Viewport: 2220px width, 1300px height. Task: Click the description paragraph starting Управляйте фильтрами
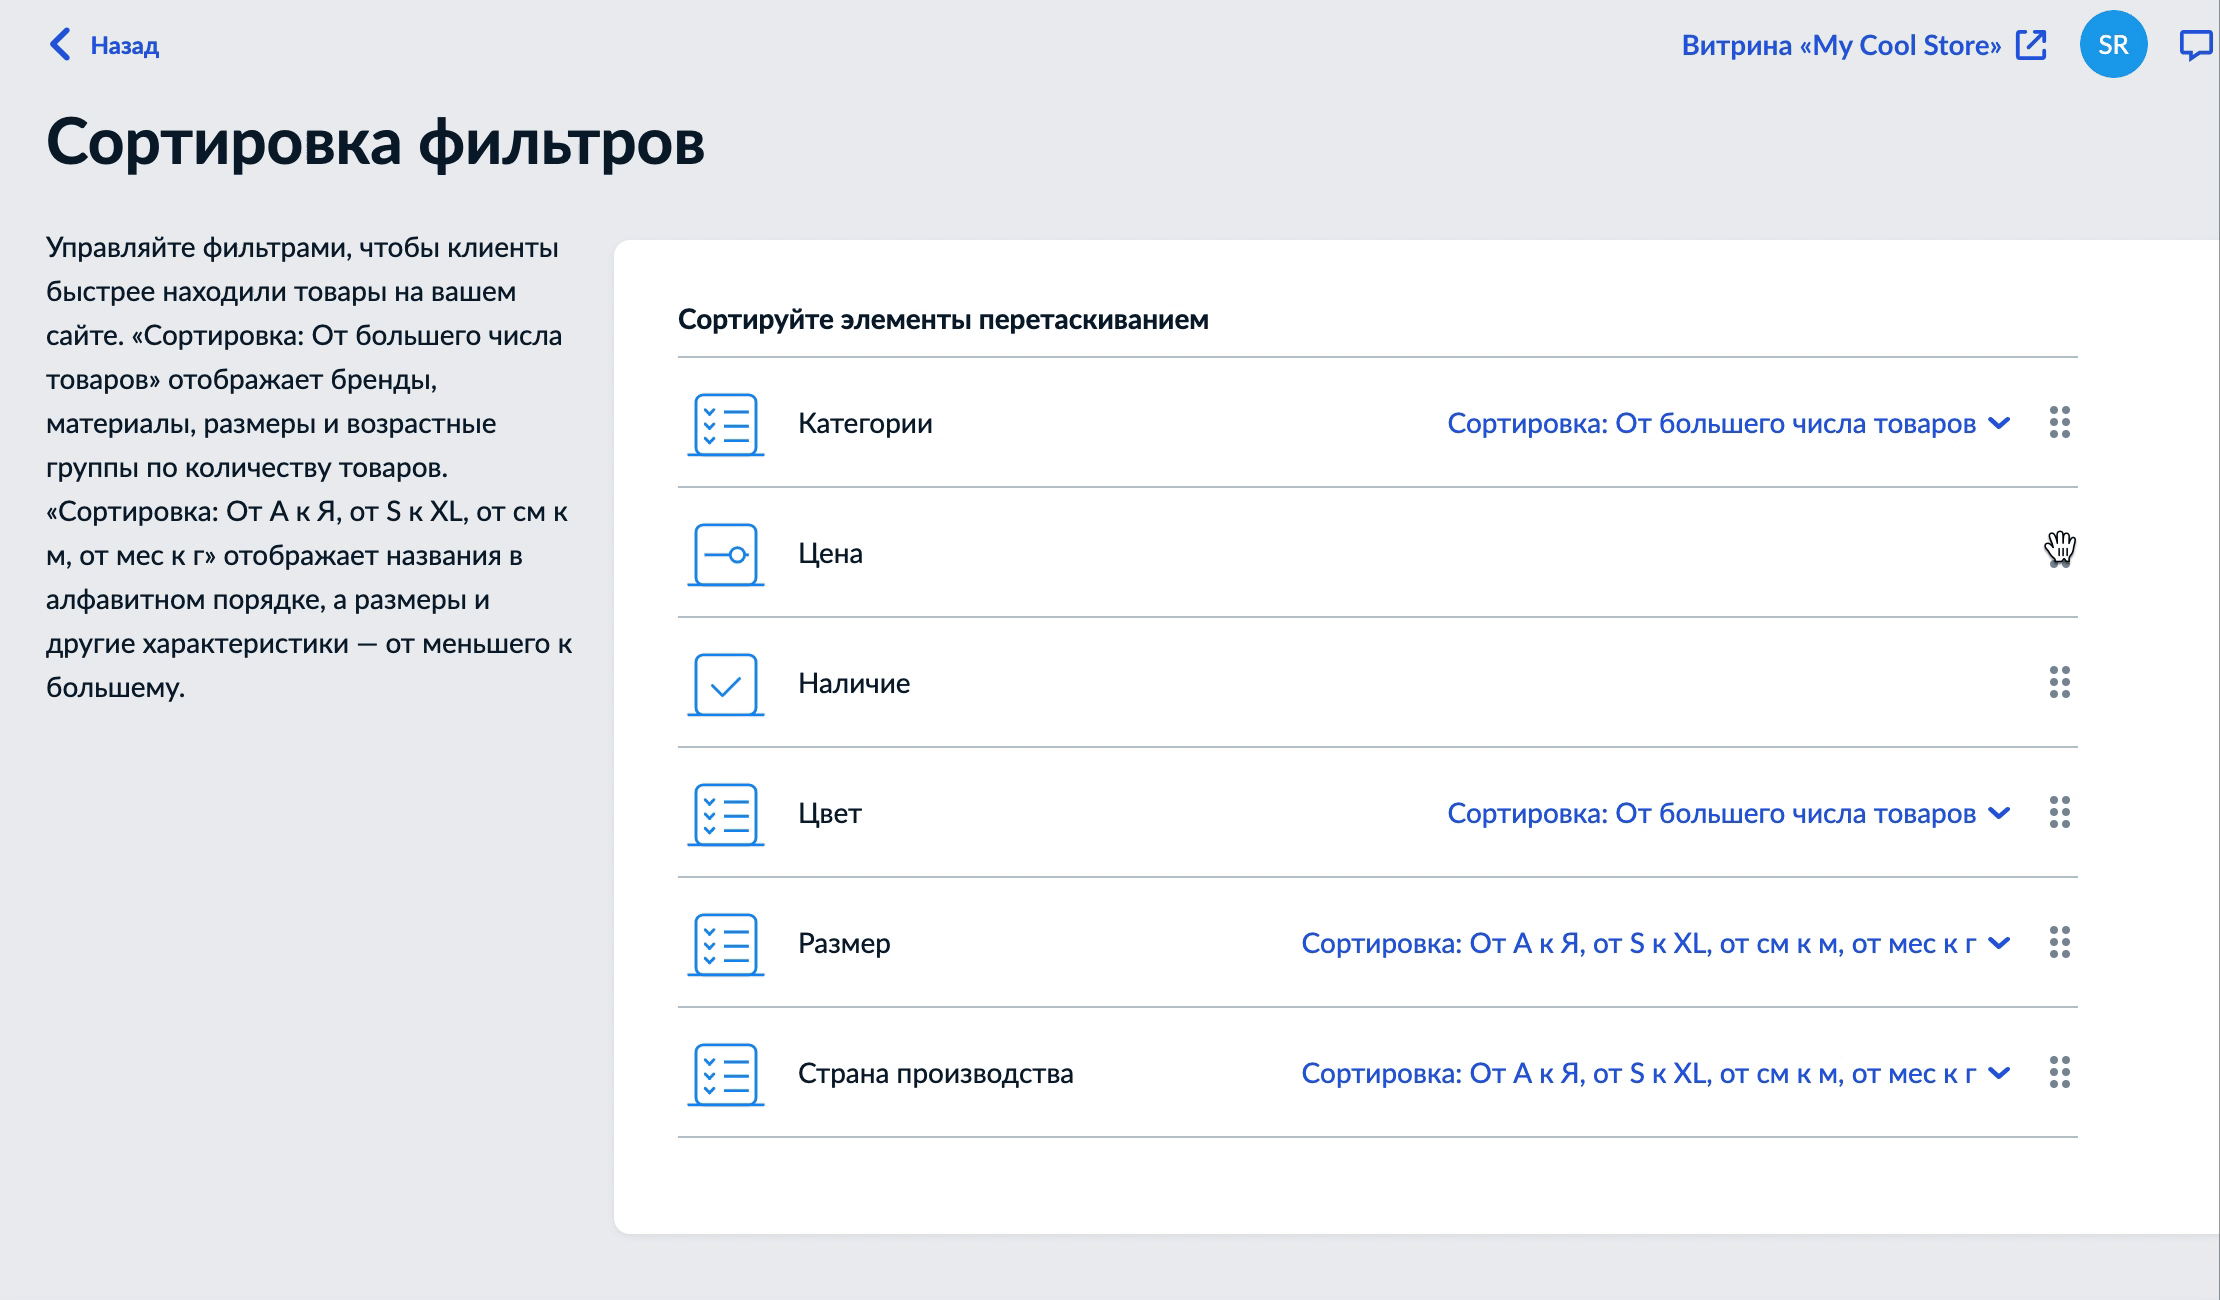(x=309, y=467)
